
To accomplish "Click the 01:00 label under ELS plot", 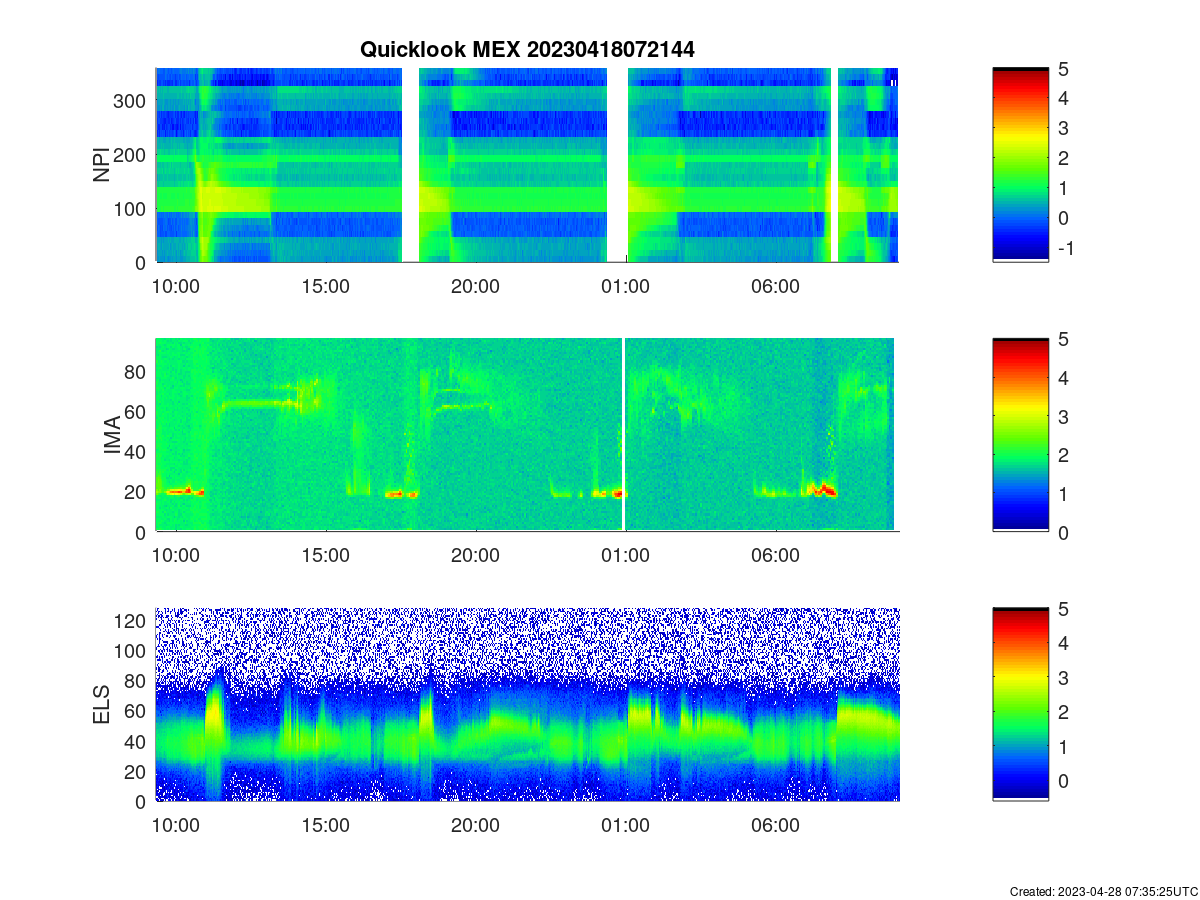I will coord(625,826).
